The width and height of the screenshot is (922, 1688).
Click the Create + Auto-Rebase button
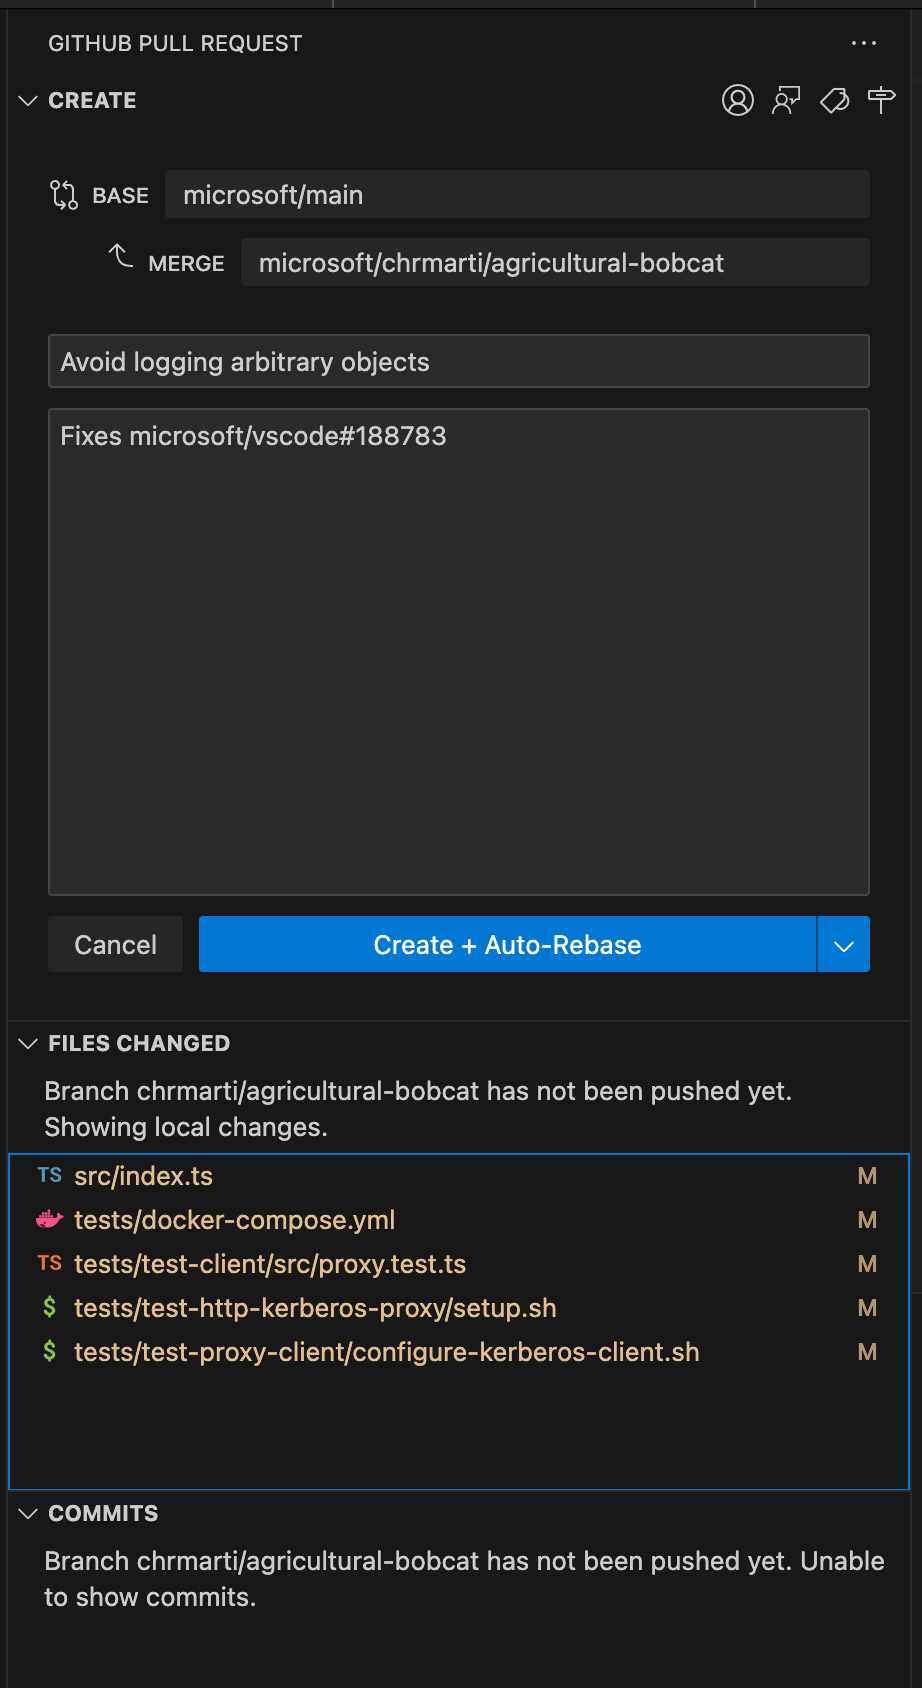coord(506,944)
